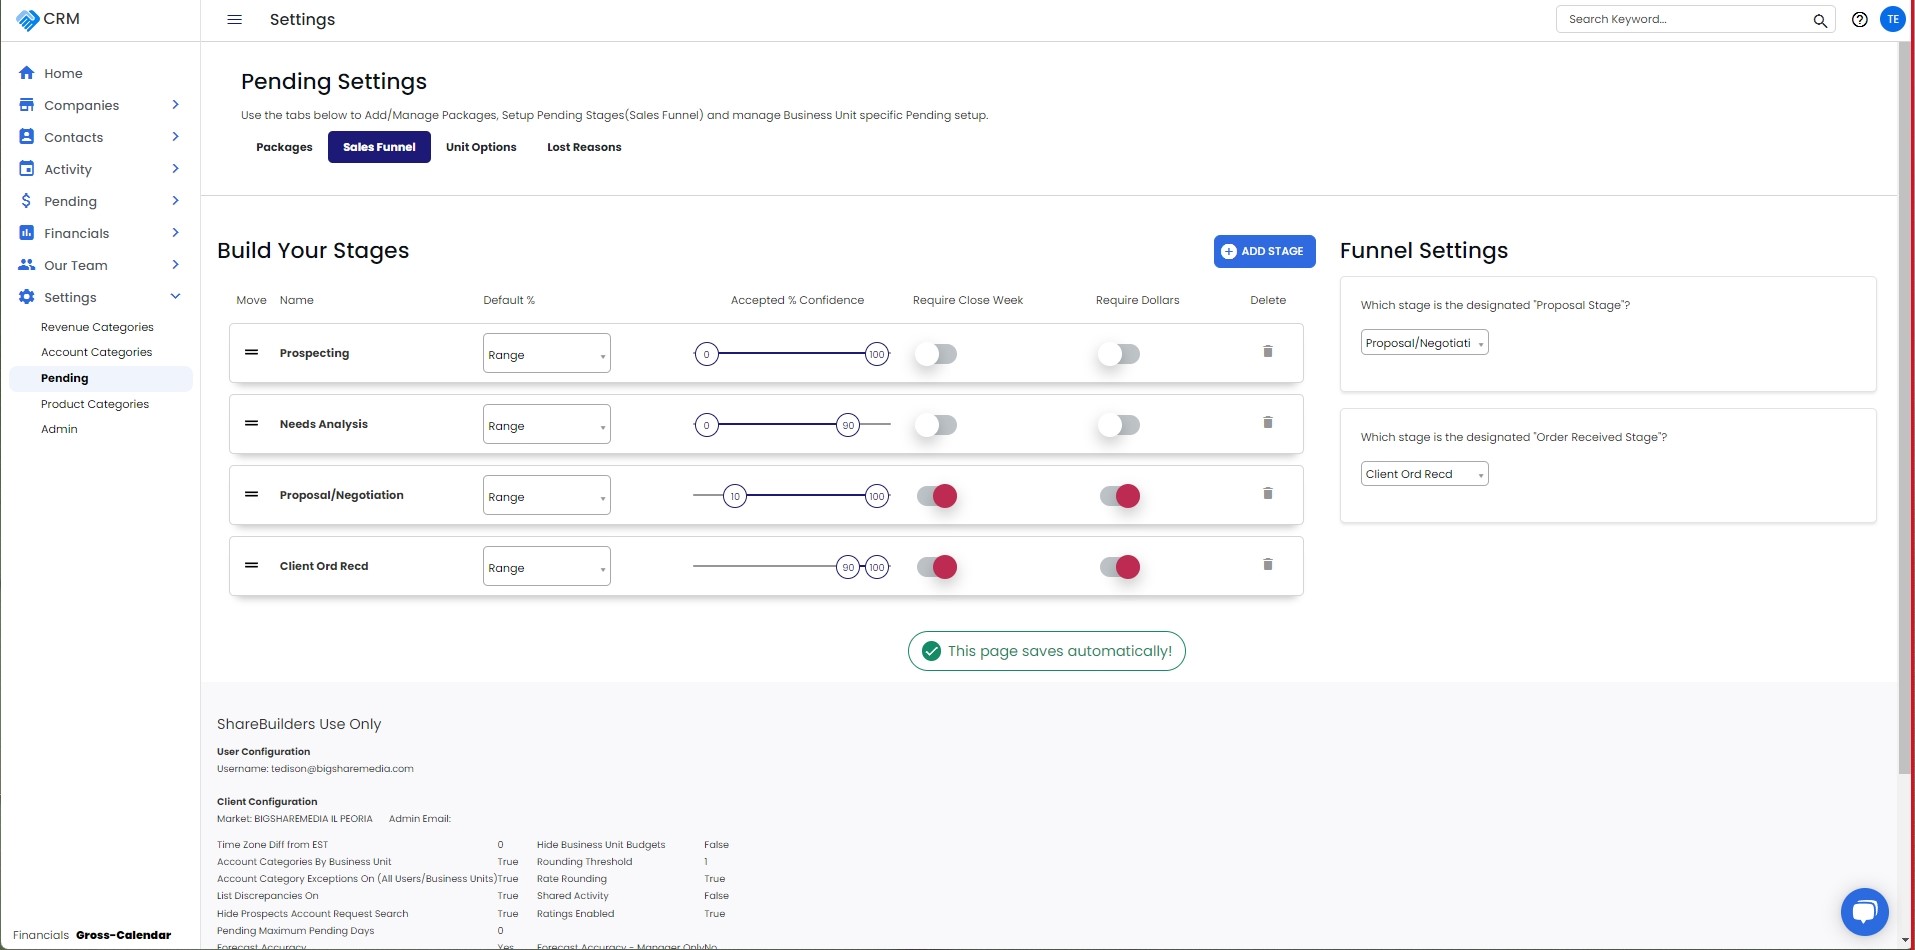Grab the Needs Analysis move handle
1915x950 pixels.
(252, 423)
